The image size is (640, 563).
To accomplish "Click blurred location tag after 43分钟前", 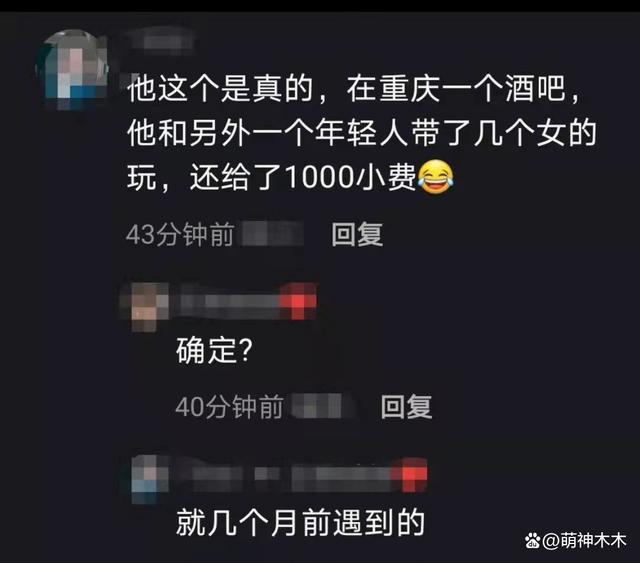I will 273,234.
